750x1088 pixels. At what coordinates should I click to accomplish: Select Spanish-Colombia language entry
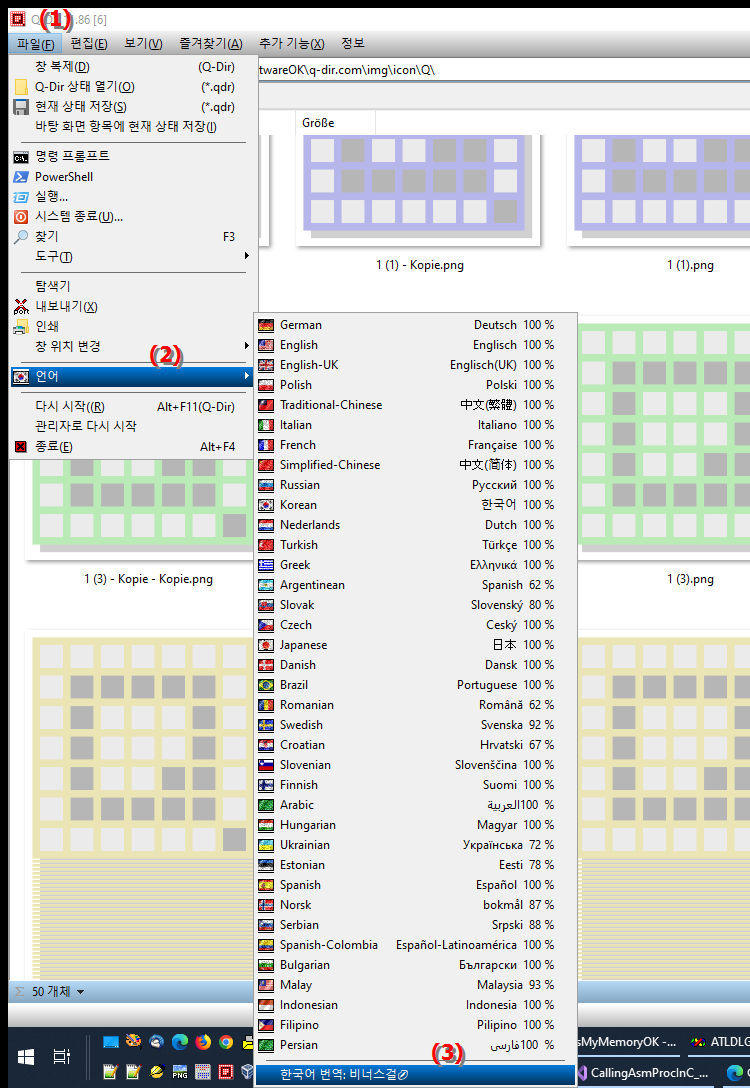415,946
